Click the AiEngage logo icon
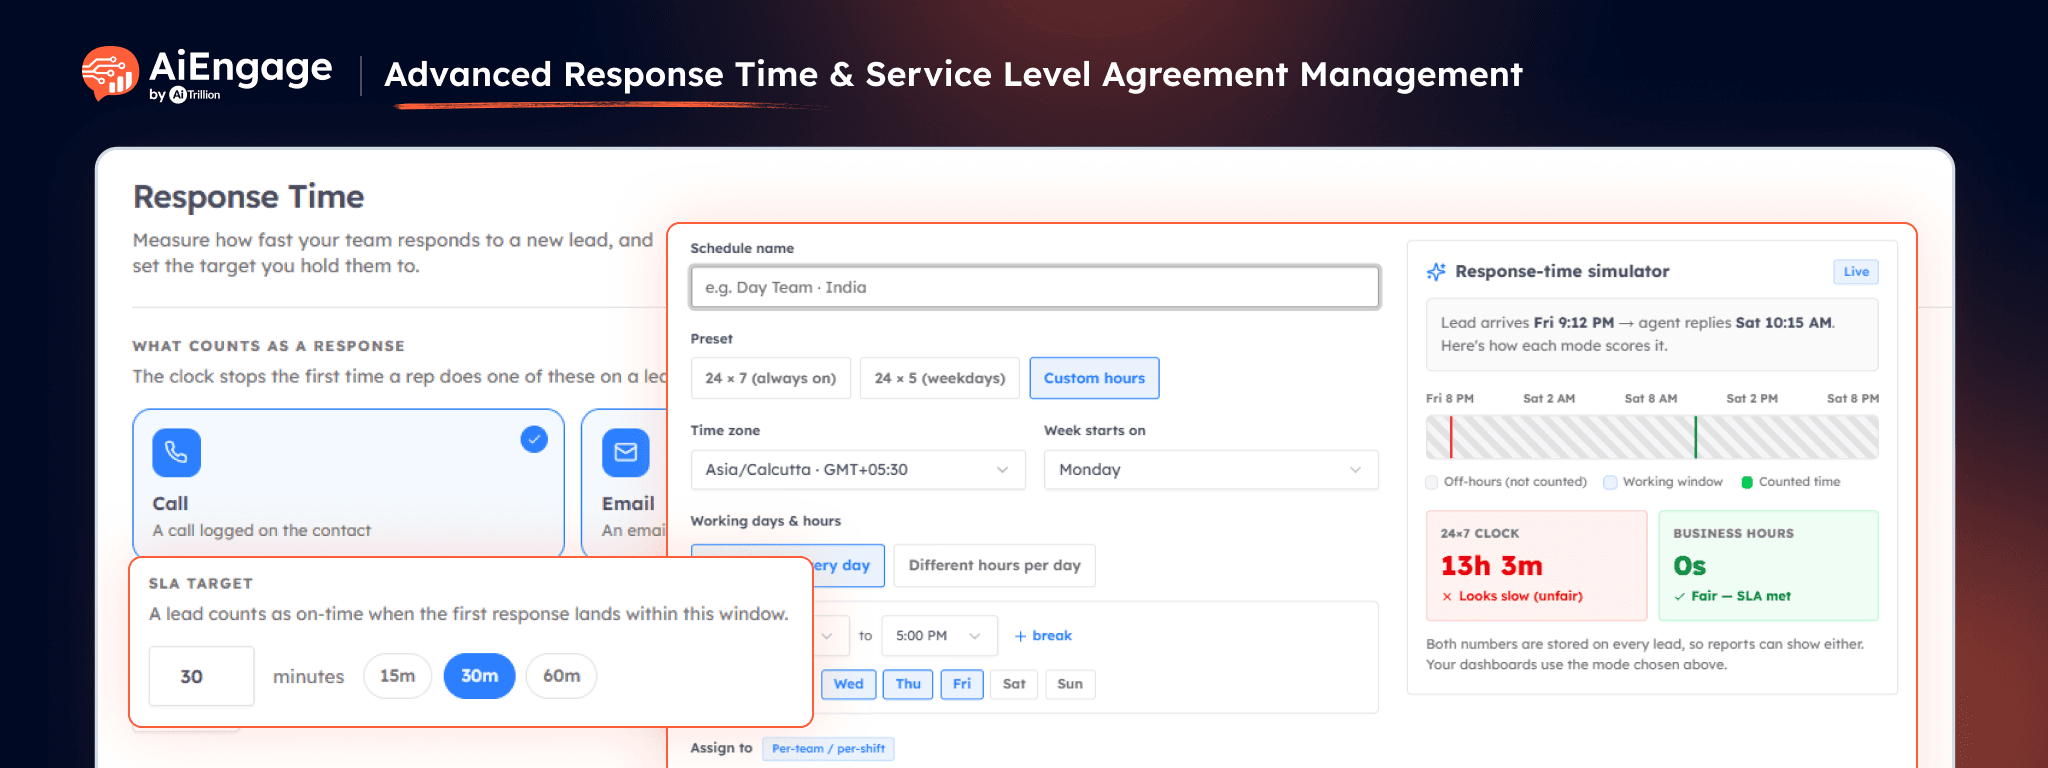Image resolution: width=2048 pixels, height=768 pixels. [x=110, y=73]
